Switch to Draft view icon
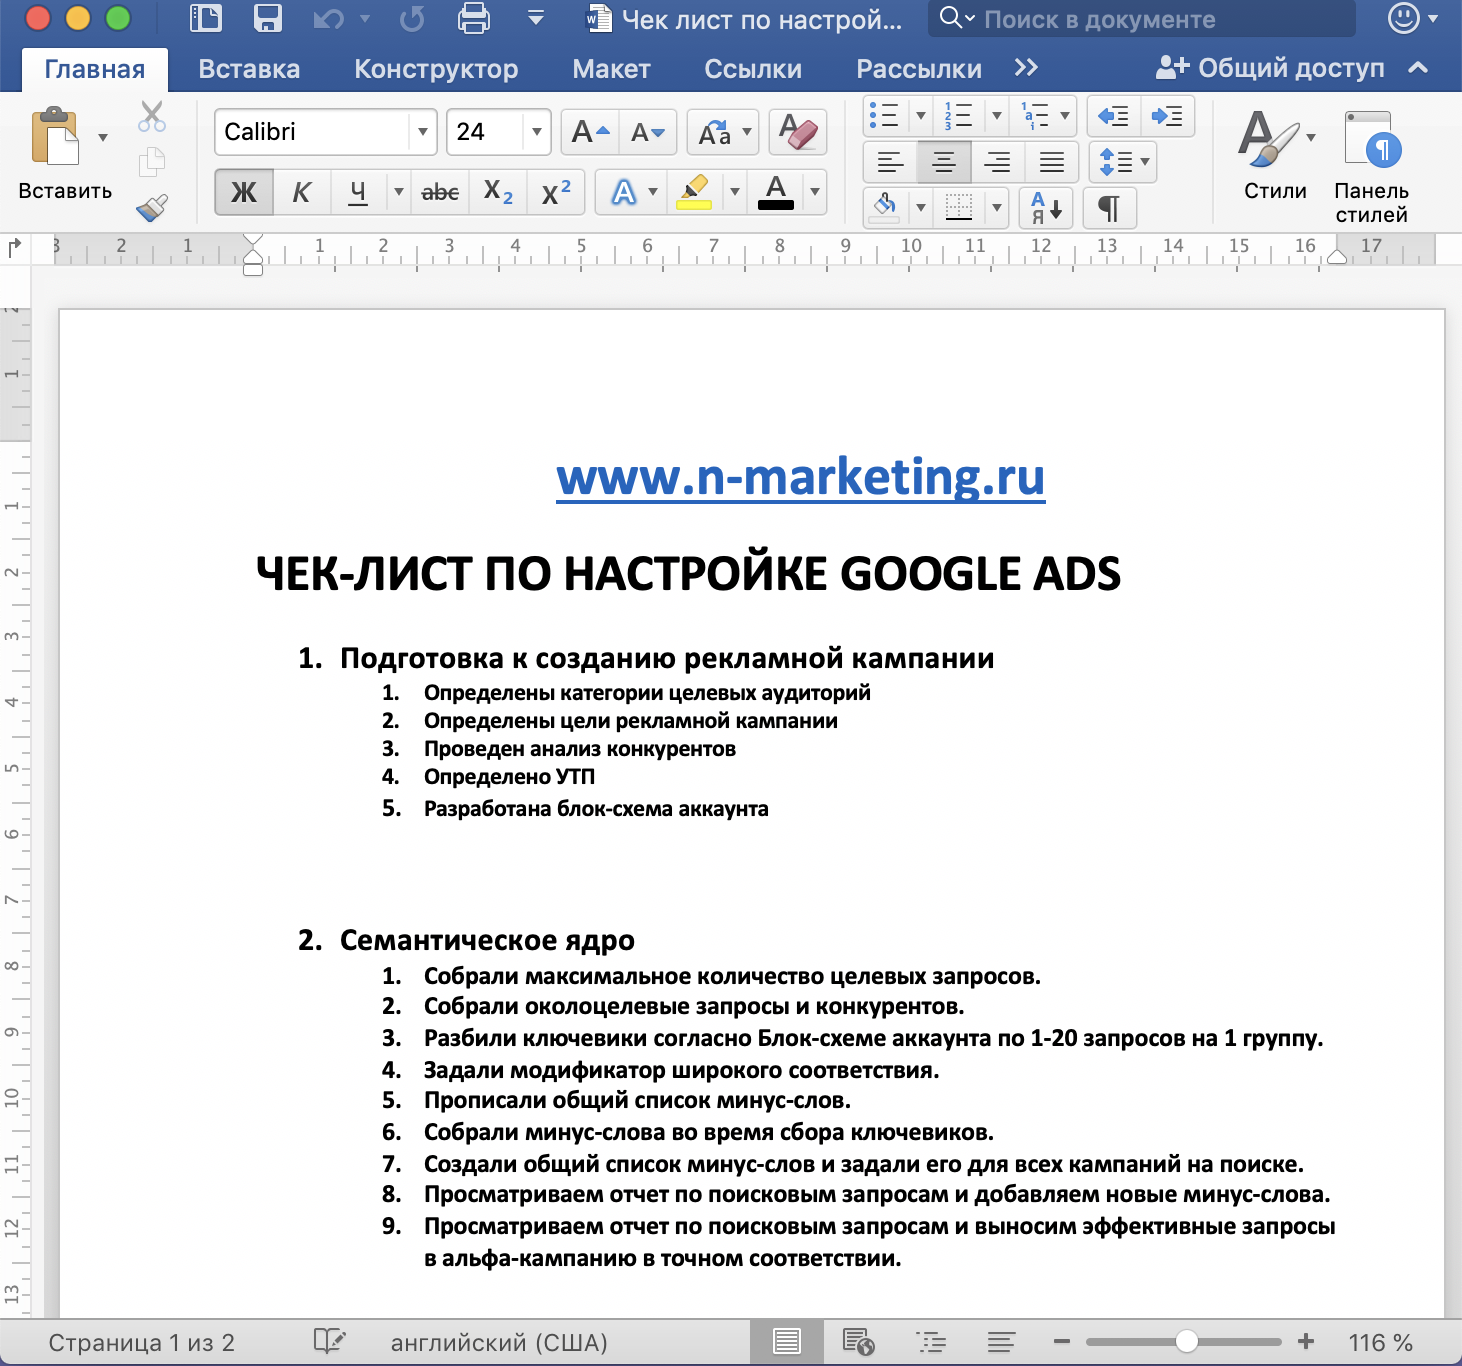This screenshot has width=1462, height=1366. [x=1001, y=1341]
